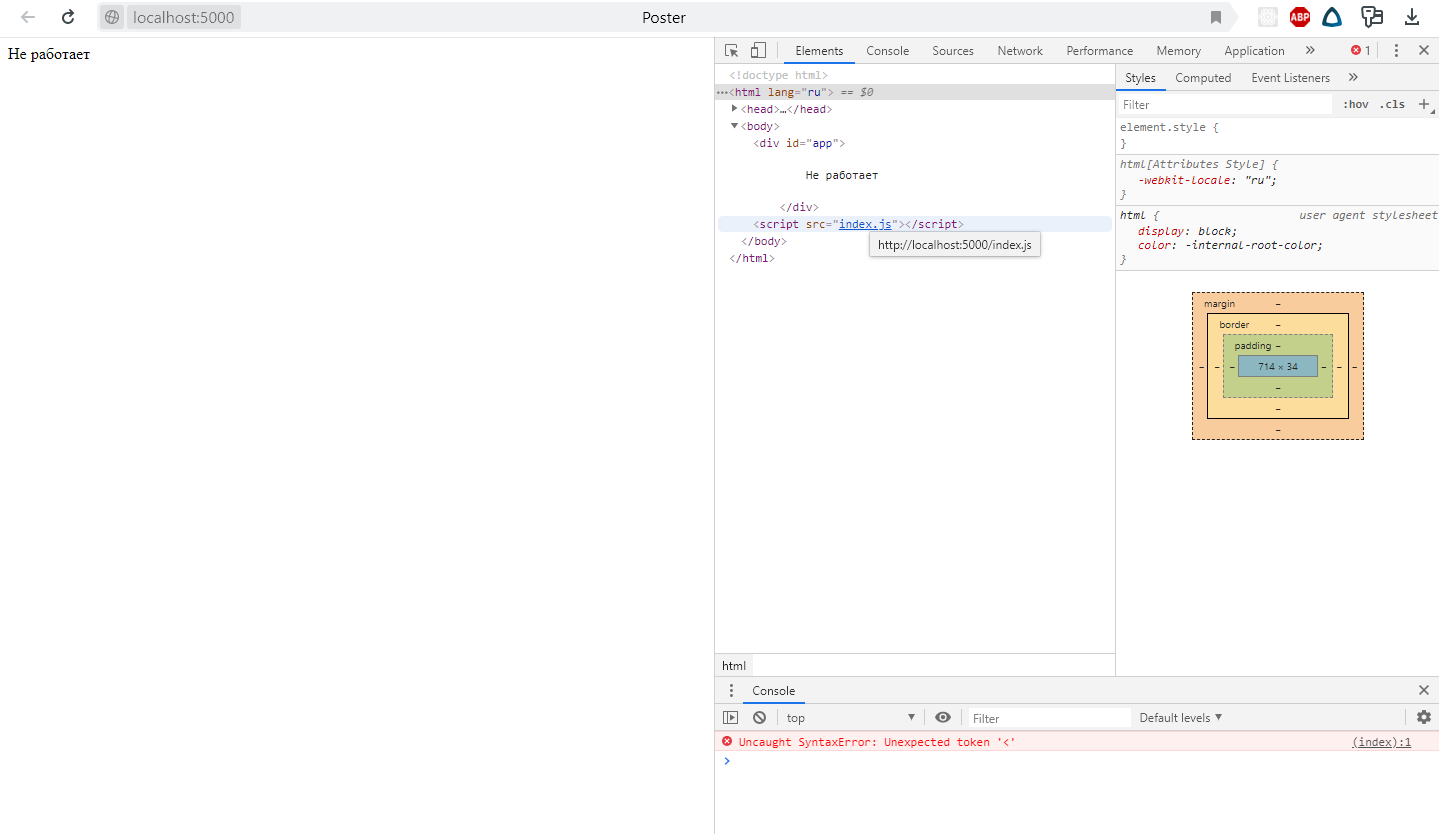
Task: Open the translate/feedback extension icon
Action: 1371,17
